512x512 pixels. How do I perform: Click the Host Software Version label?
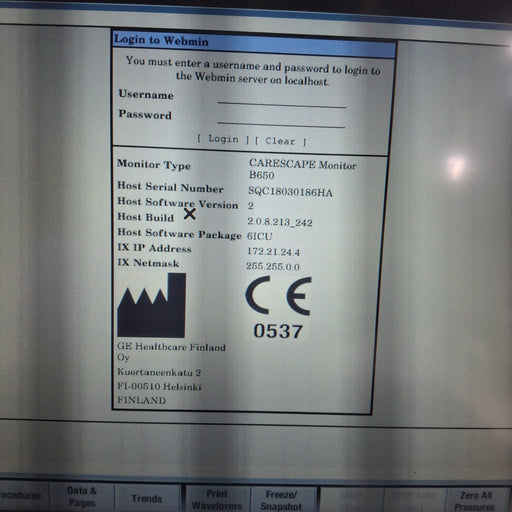[178, 203]
